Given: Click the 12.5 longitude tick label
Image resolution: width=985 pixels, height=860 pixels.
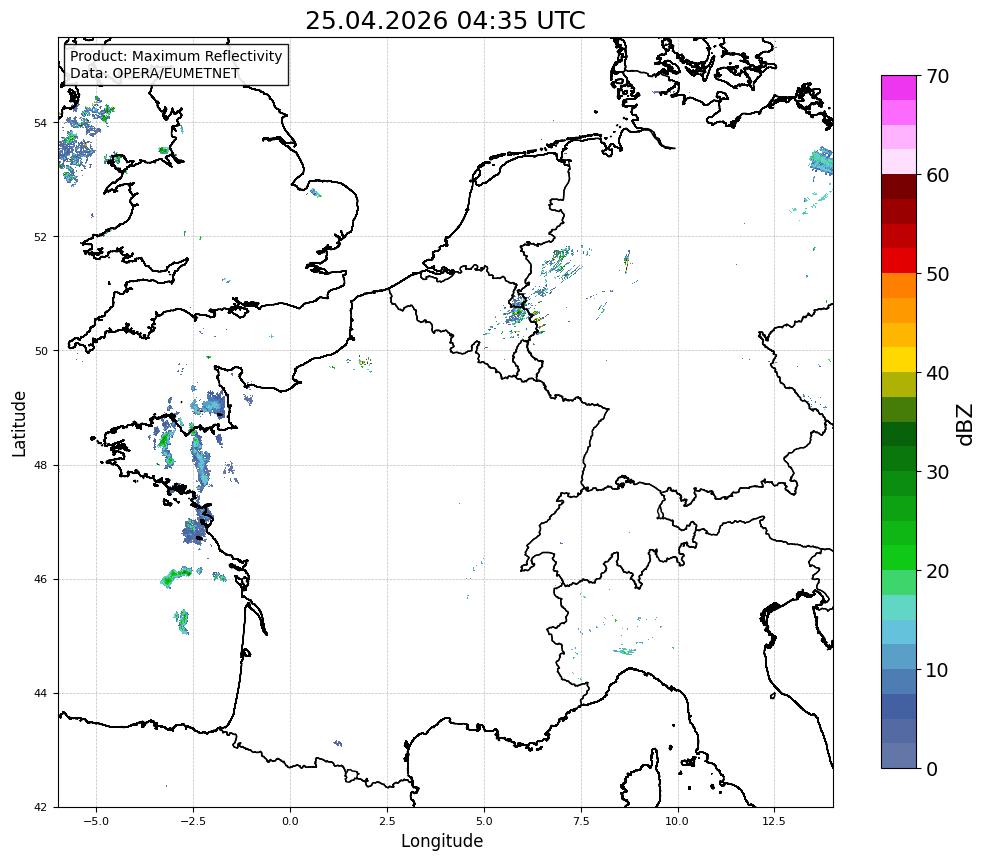Looking at the screenshot, I should click(774, 821).
